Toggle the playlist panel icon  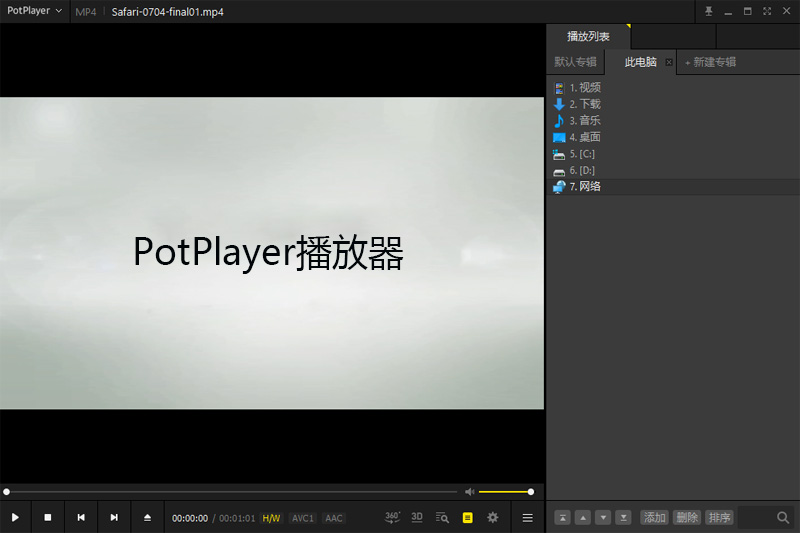(467, 518)
